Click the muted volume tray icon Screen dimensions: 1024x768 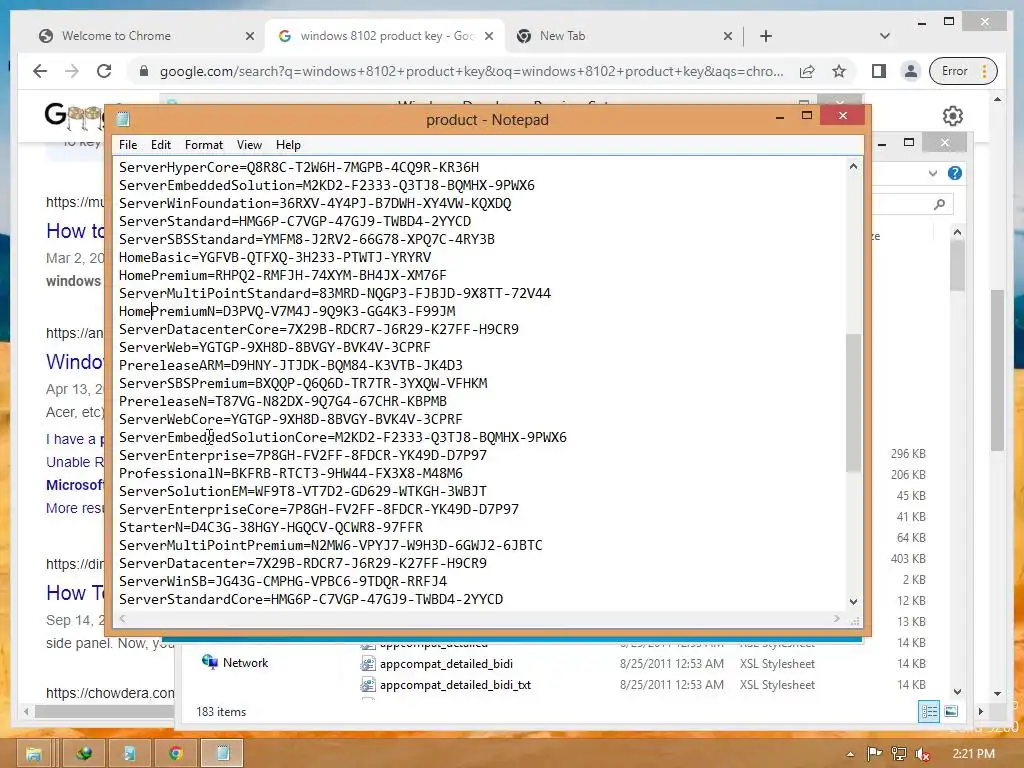(923, 754)
